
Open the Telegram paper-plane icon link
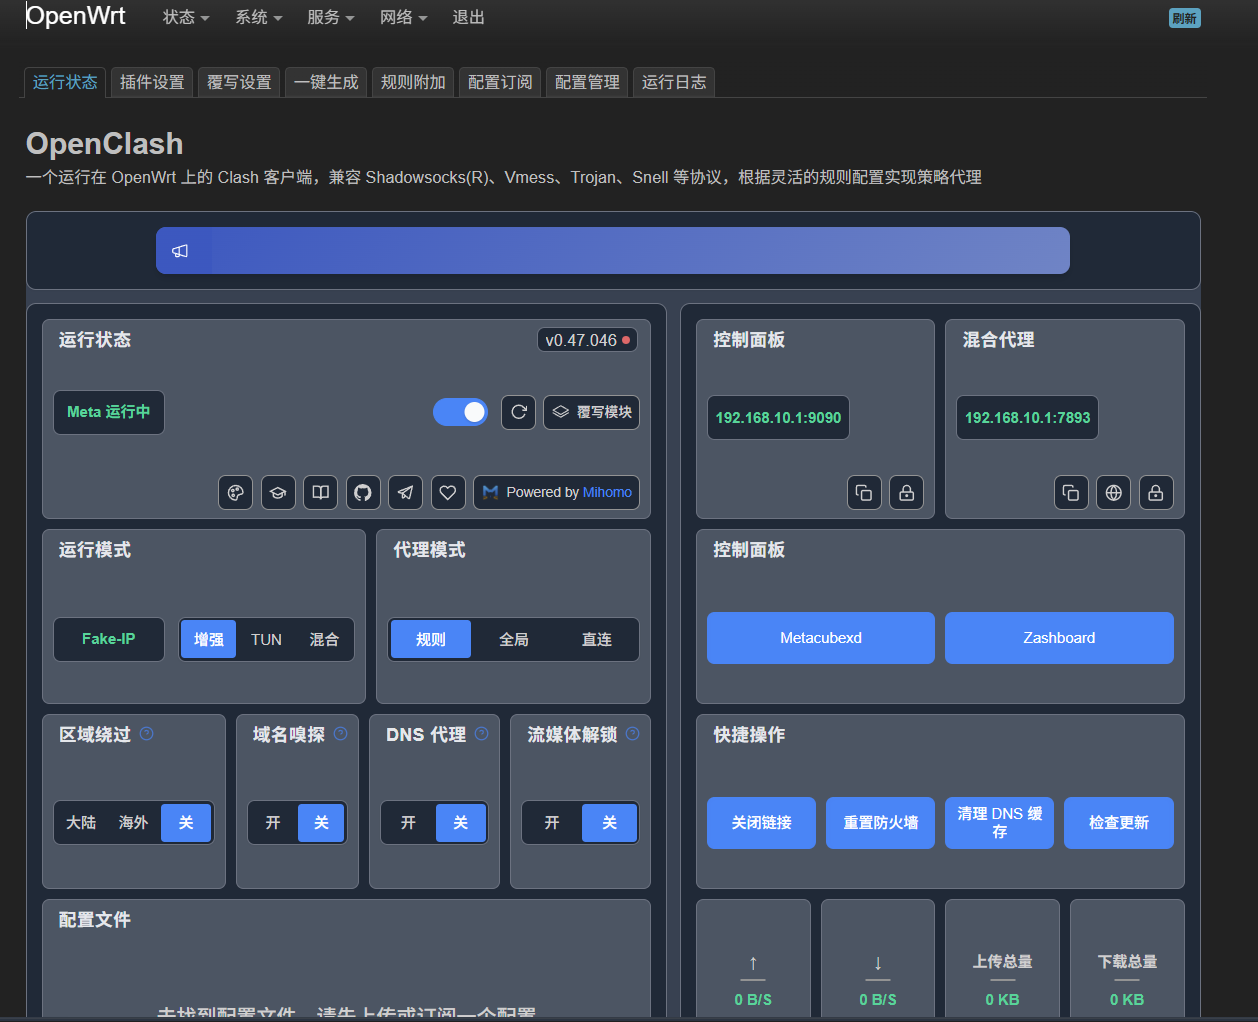[x=405, y=492]
